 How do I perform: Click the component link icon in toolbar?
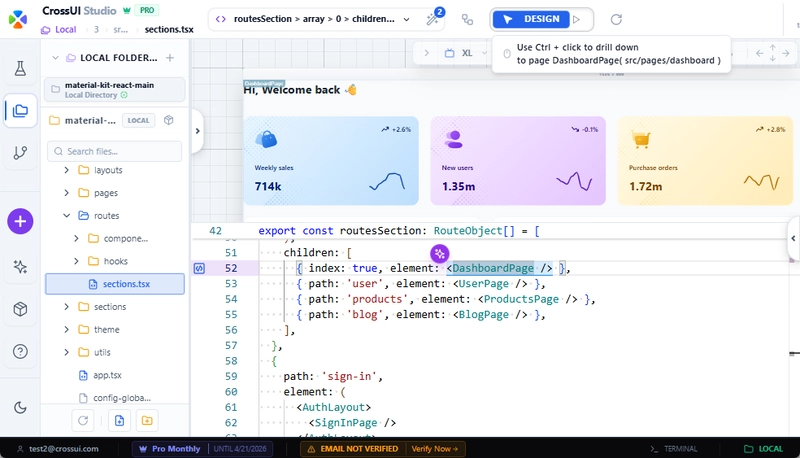(x=467, y=19)
